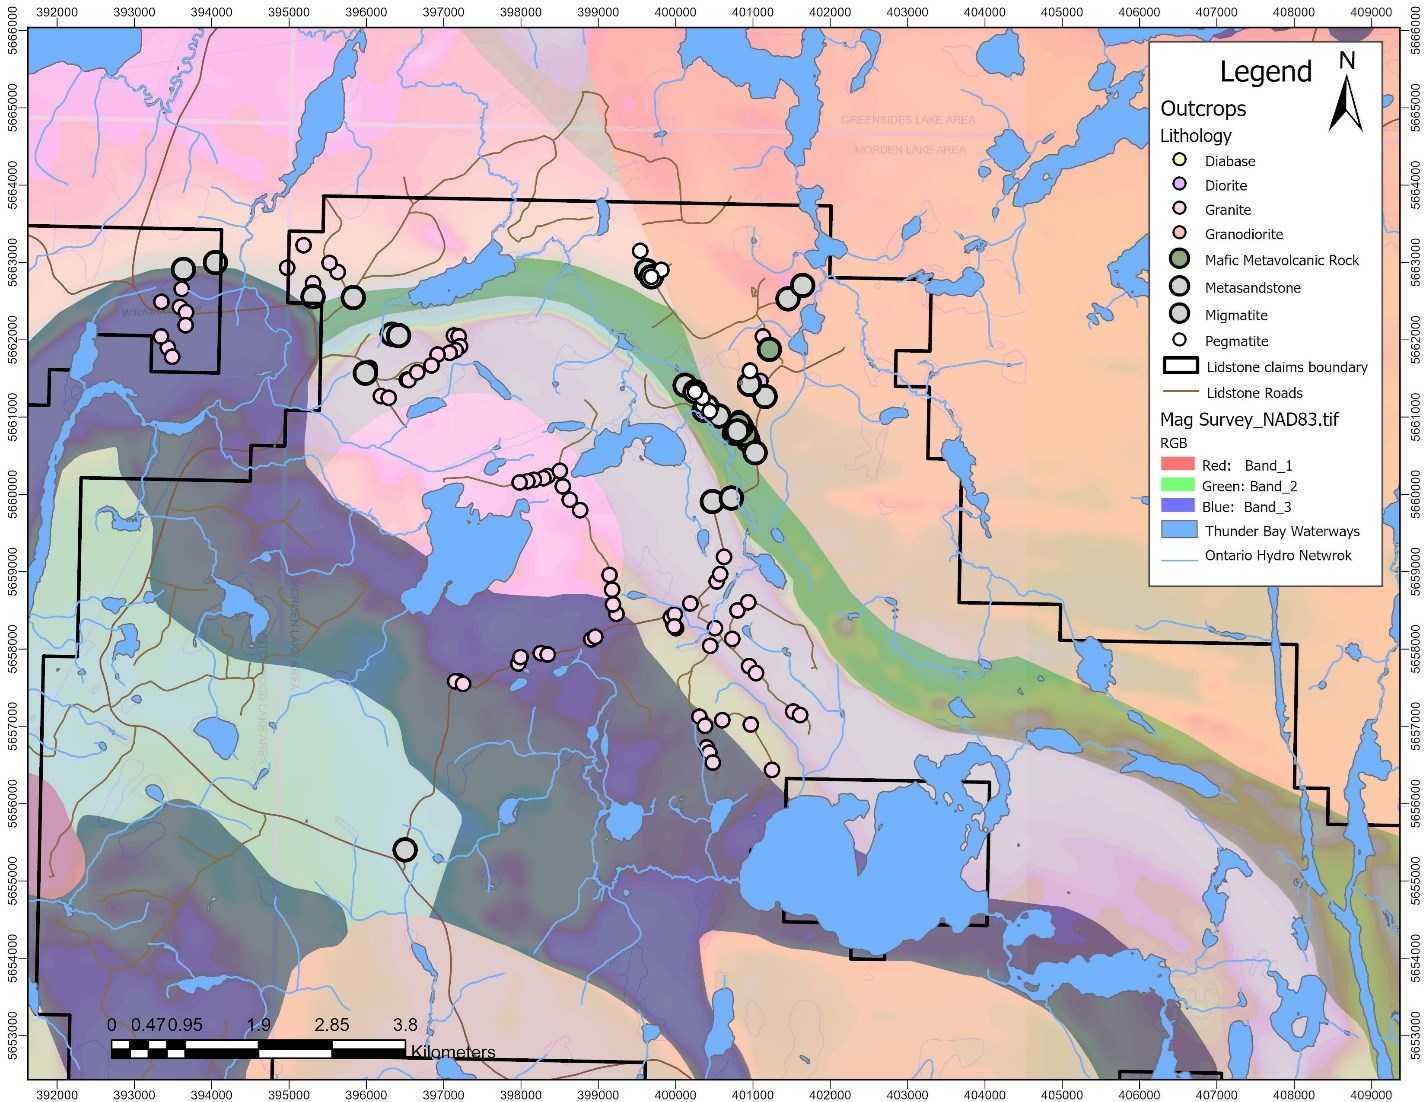1426x1102 pixels.
Task: Click the GREENSIDES LAKE AREA map label
Action: click(x=908, y=120)
